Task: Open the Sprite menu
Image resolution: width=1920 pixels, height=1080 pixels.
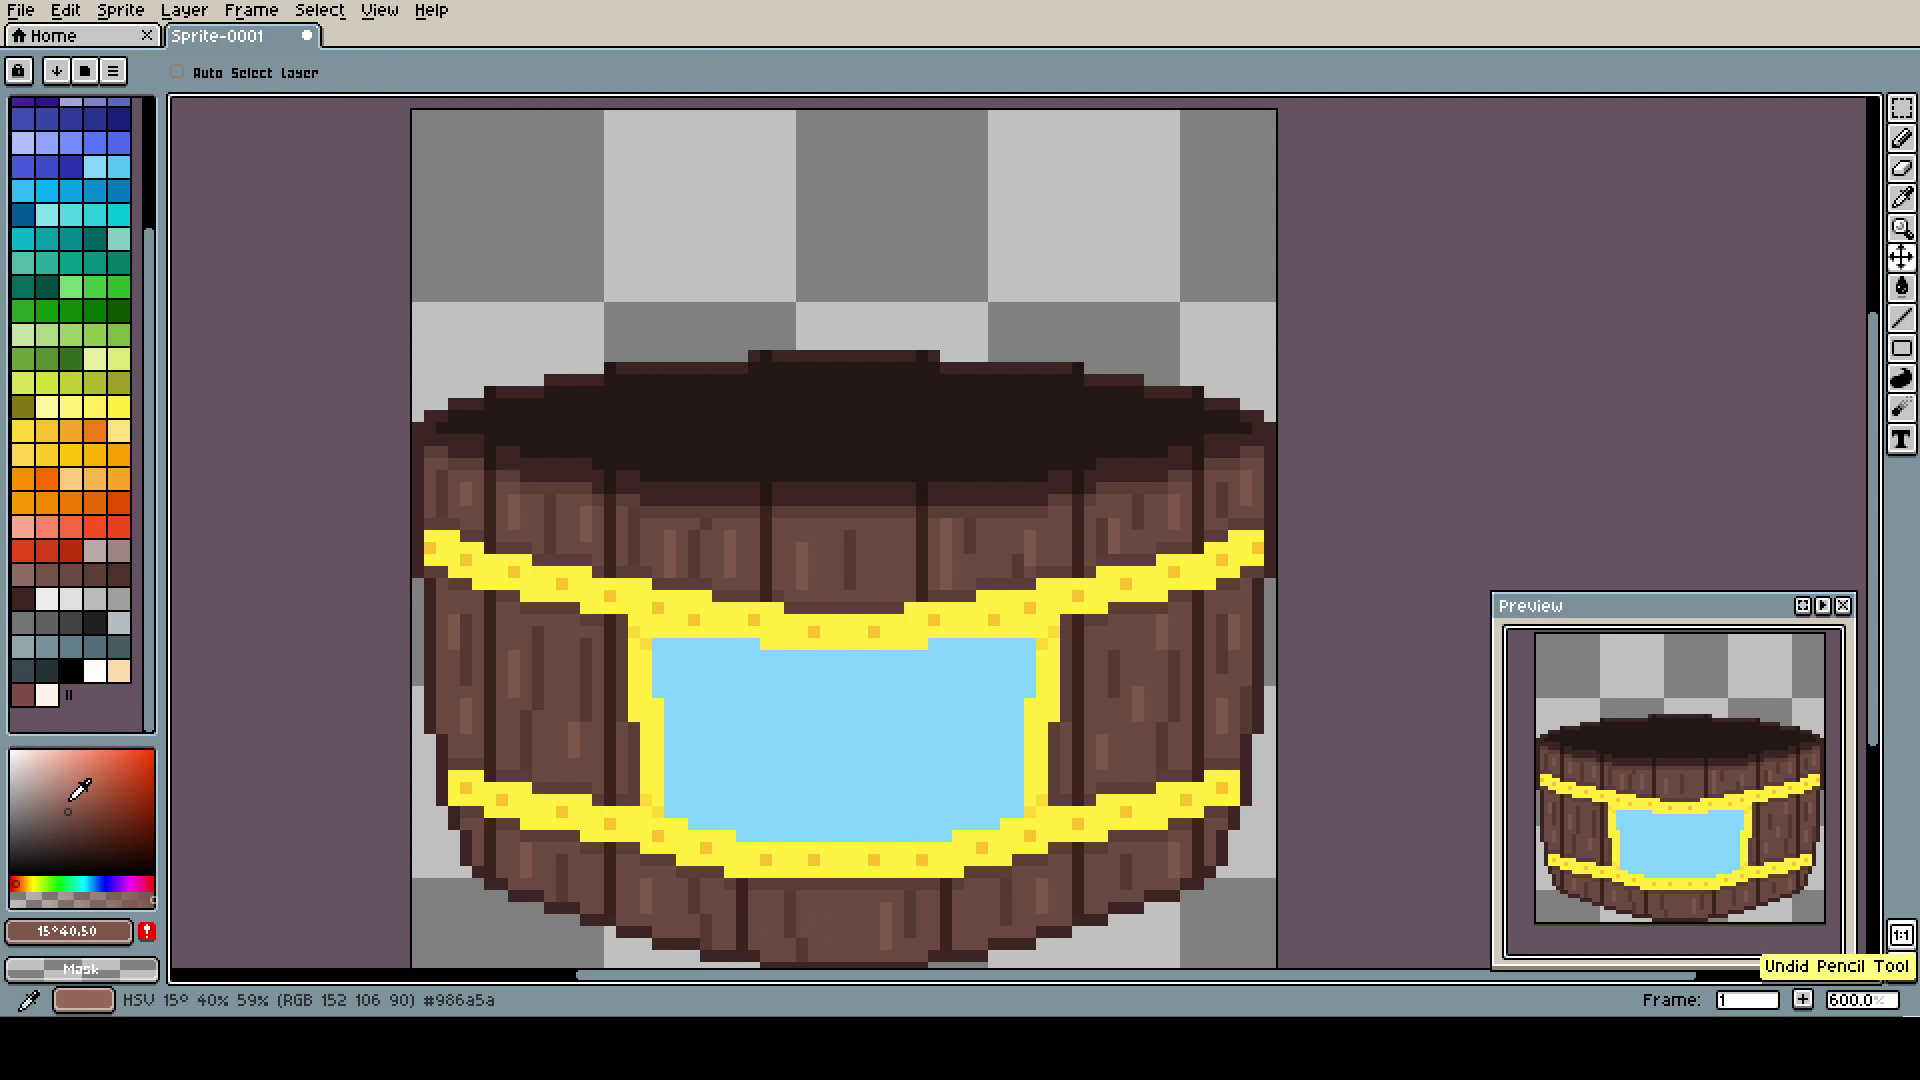Action: pyautogui.click(x=121, y=10)
